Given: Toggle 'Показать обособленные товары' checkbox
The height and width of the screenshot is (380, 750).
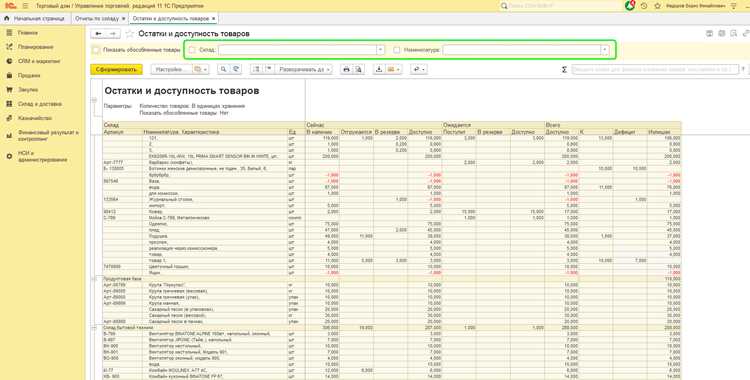Looking at the screenshot, I should pos(96,50).
